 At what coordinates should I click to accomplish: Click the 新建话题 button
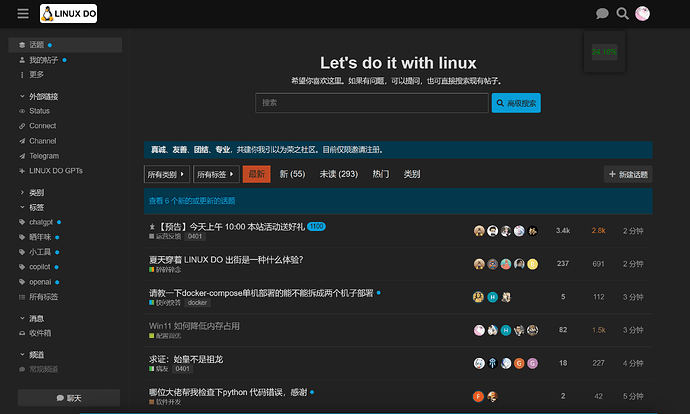(x=628, y=174)
